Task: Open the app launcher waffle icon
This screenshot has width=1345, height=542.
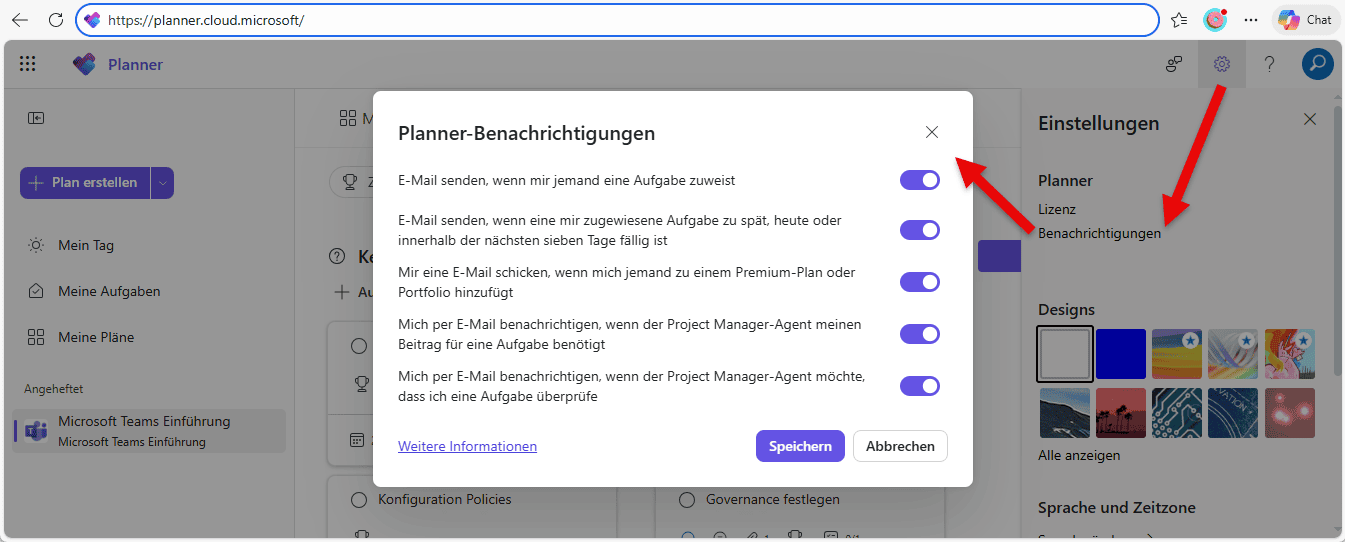Action: [x=27, y=64]
